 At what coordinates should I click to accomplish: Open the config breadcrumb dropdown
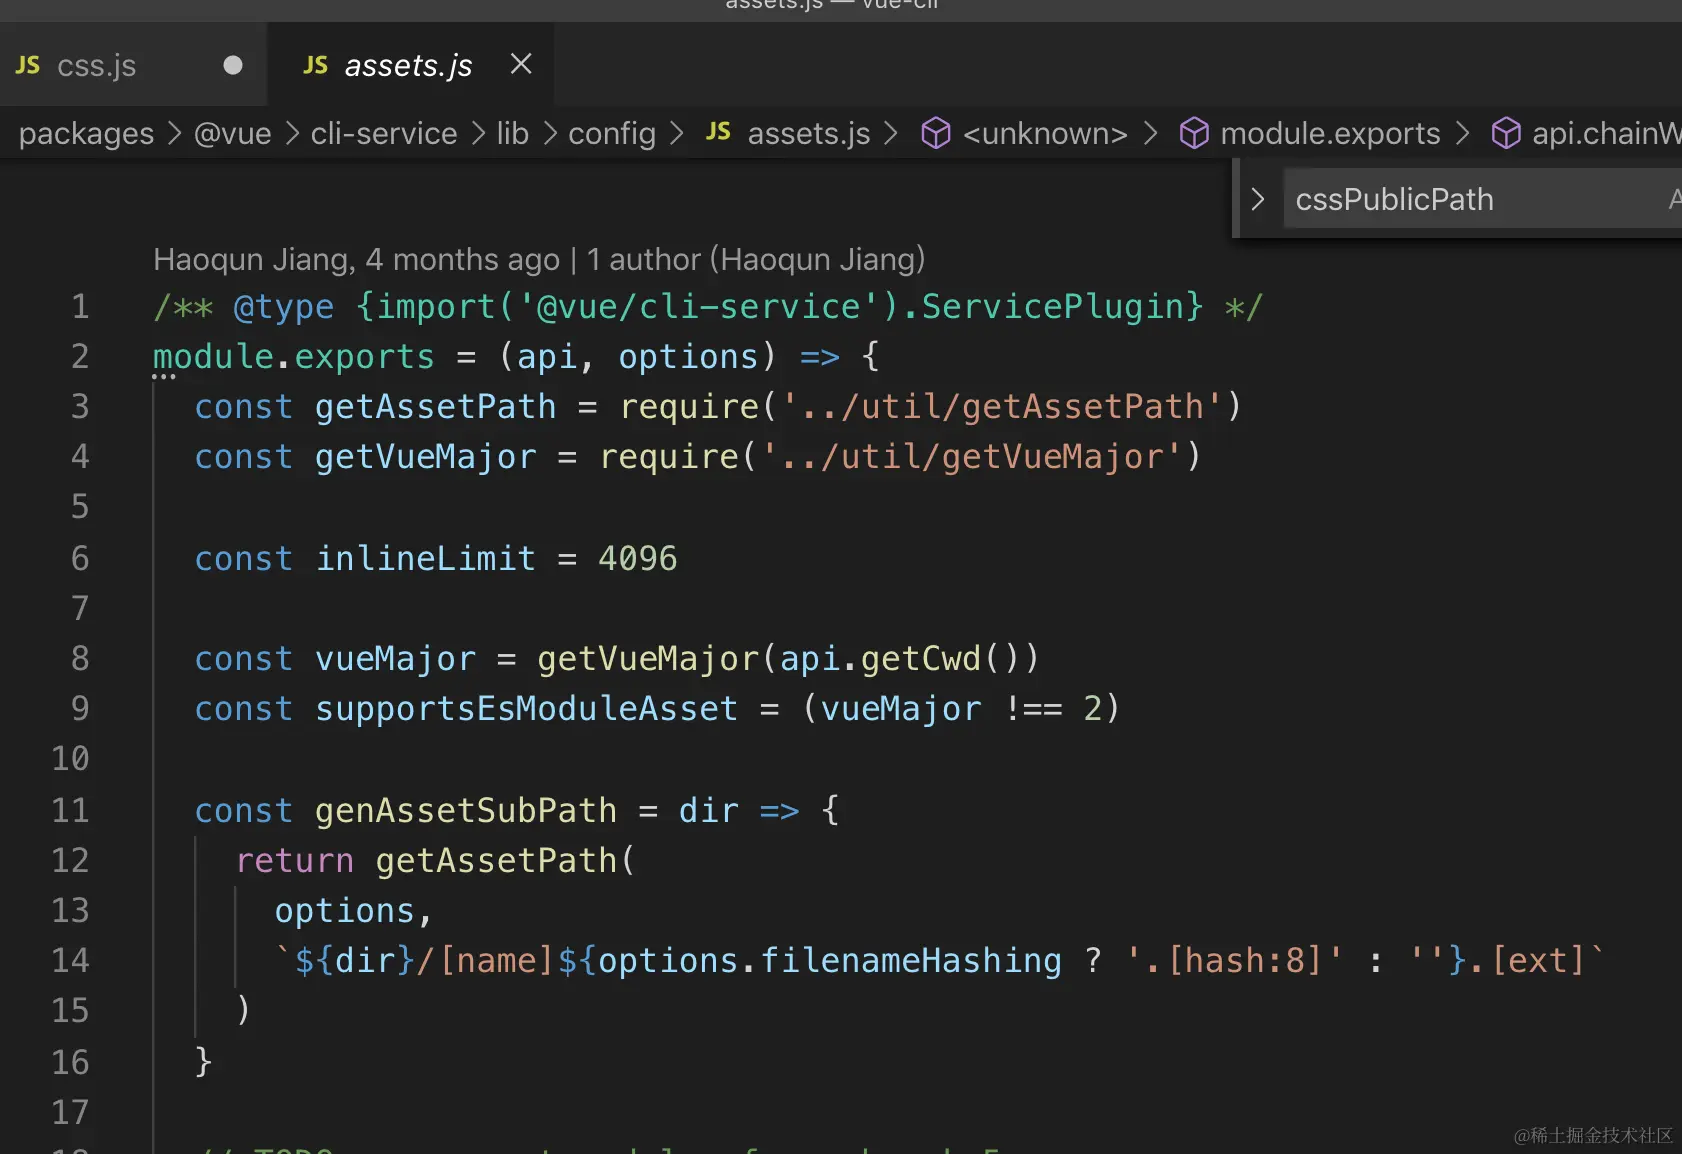(x=611, y=133)
